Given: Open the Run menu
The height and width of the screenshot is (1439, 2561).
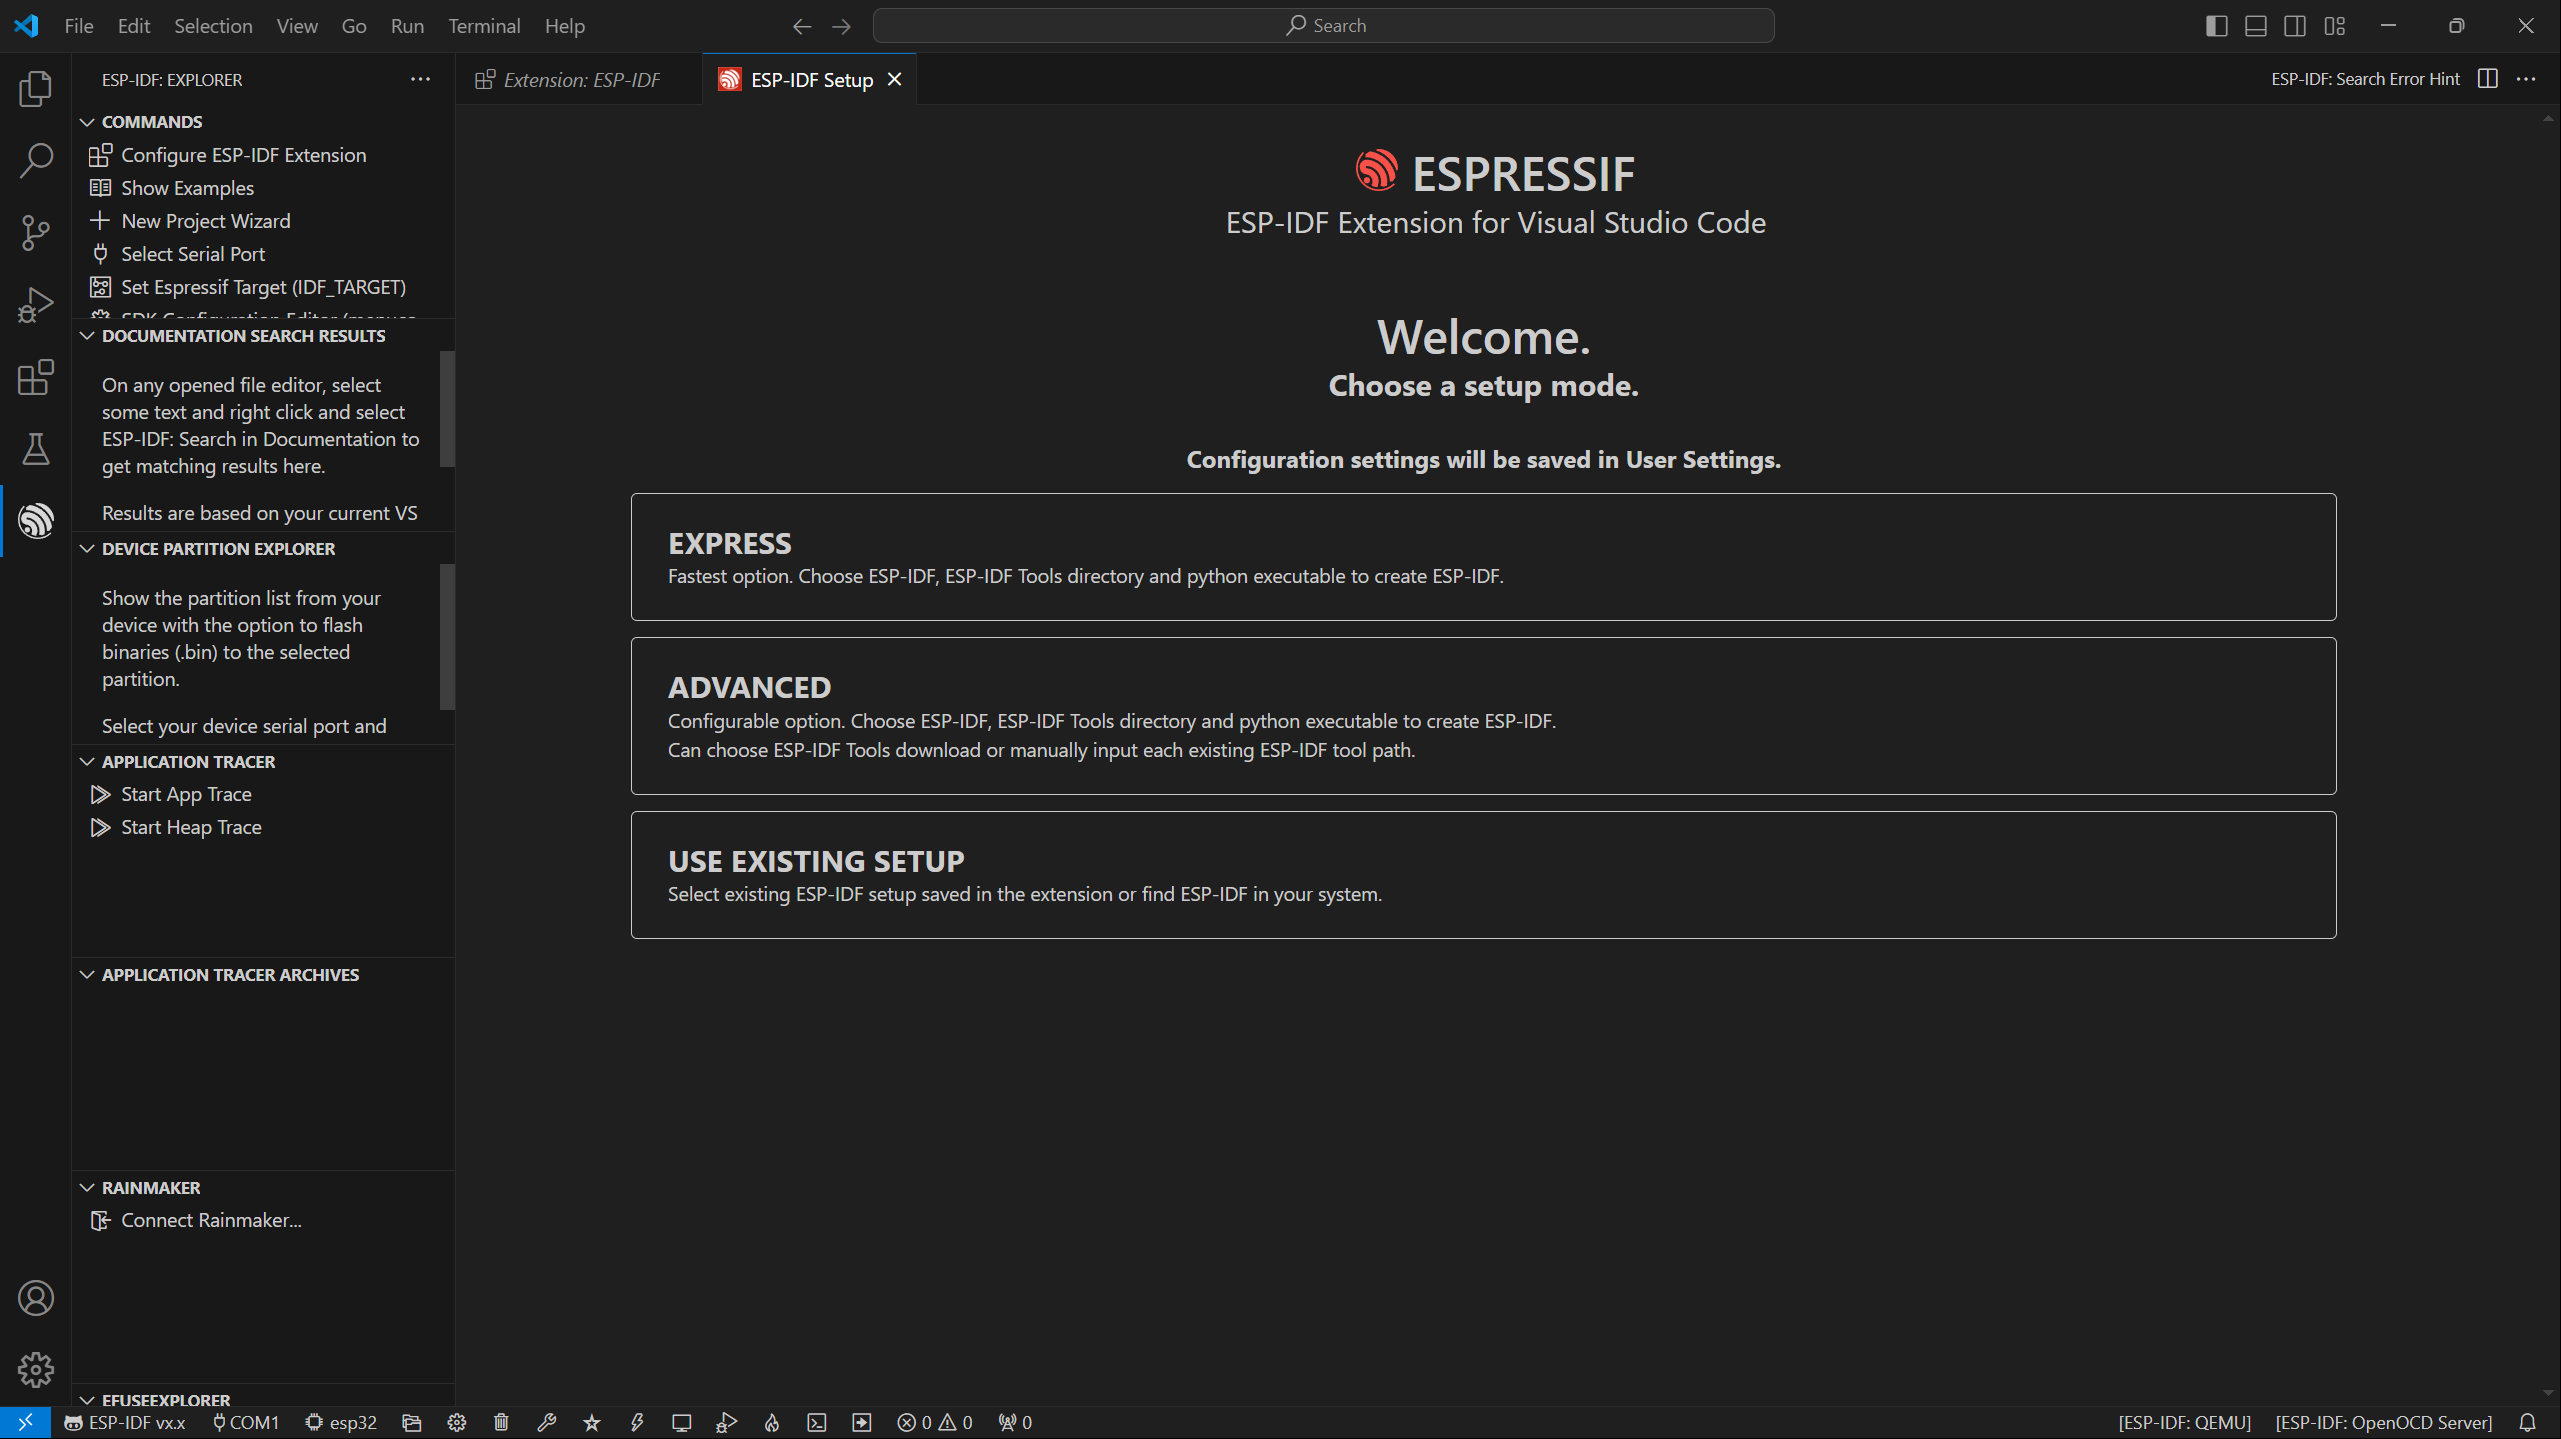Looking at the screenshot, I should pos(407,26).
